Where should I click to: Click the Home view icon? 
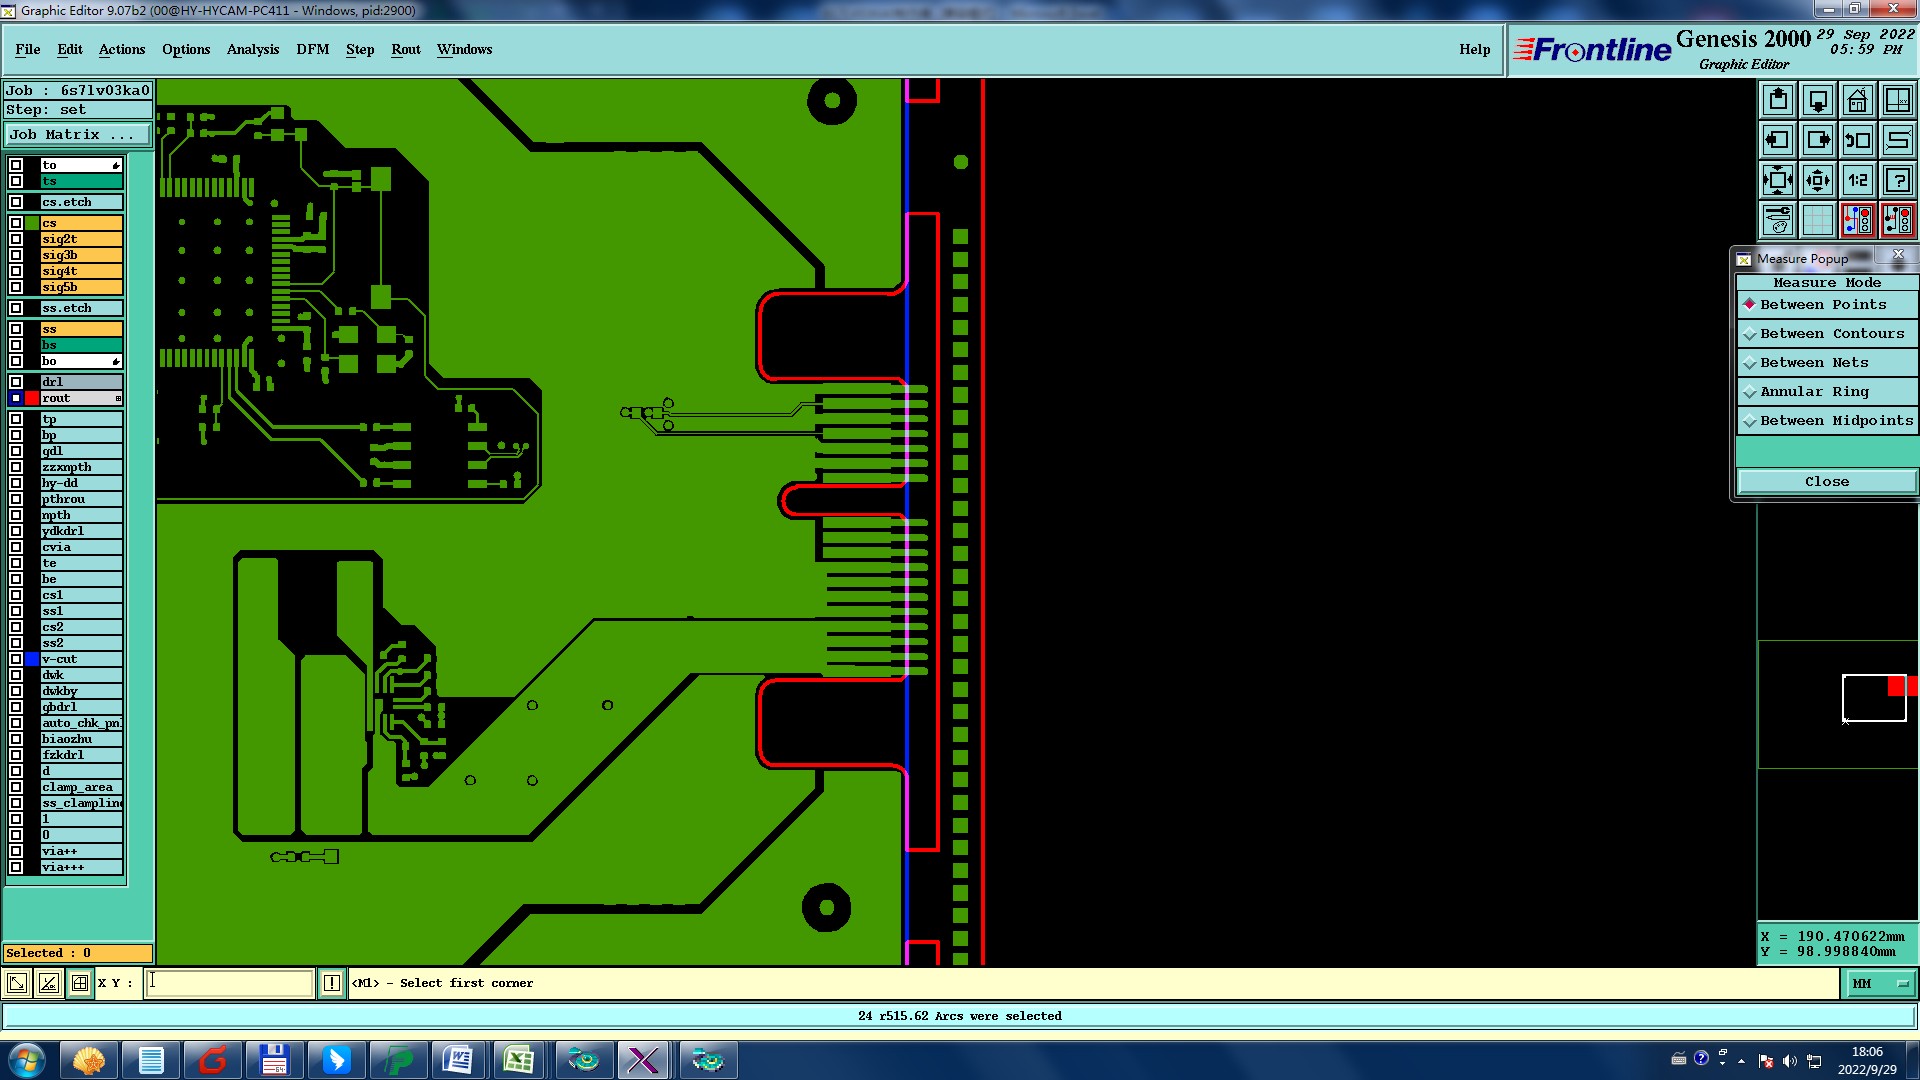(x=1857, y=100)
